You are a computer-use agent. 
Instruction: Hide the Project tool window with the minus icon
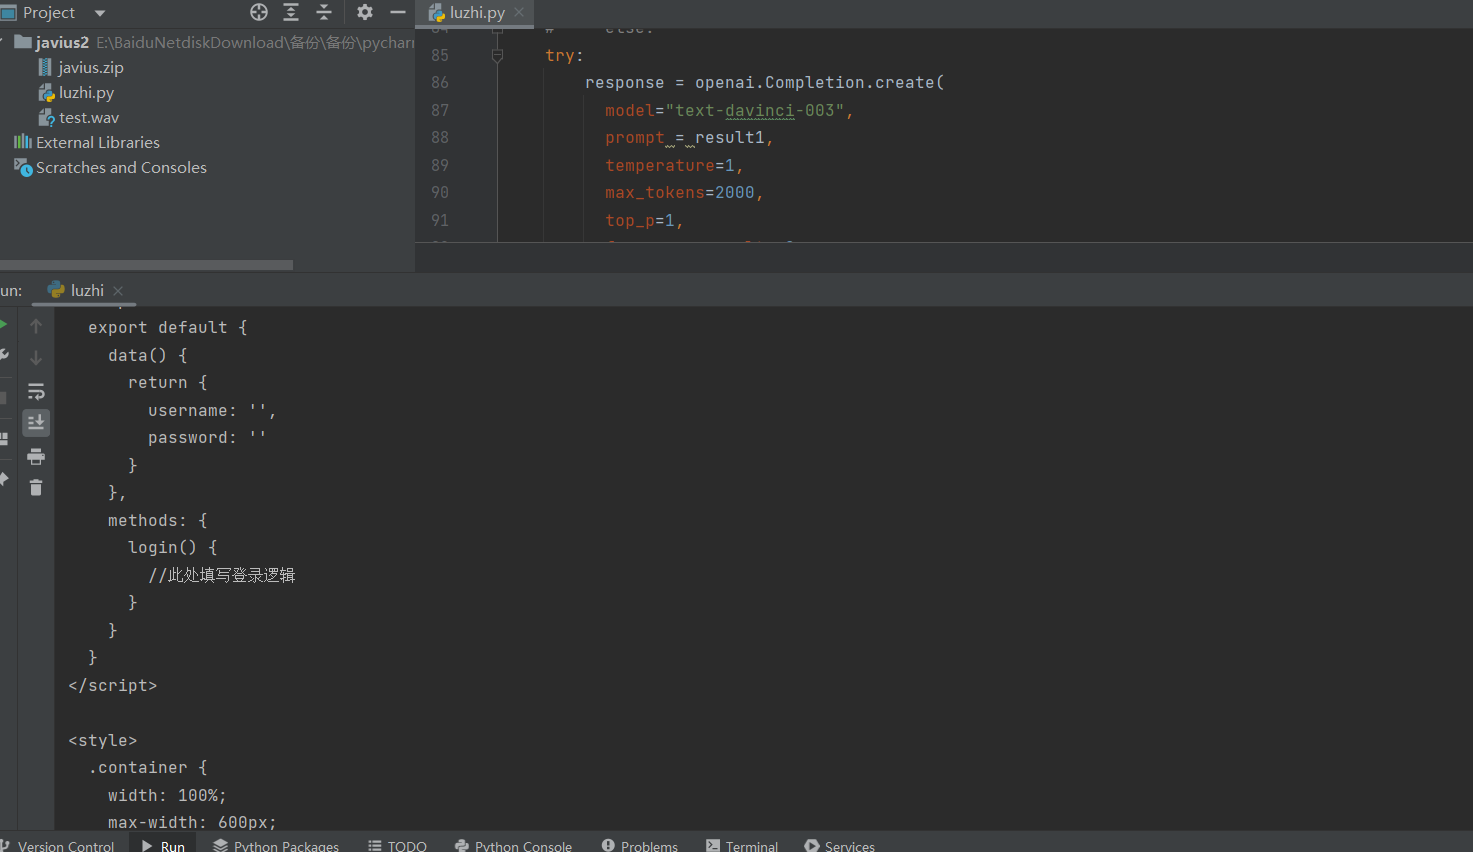point(397,12)
